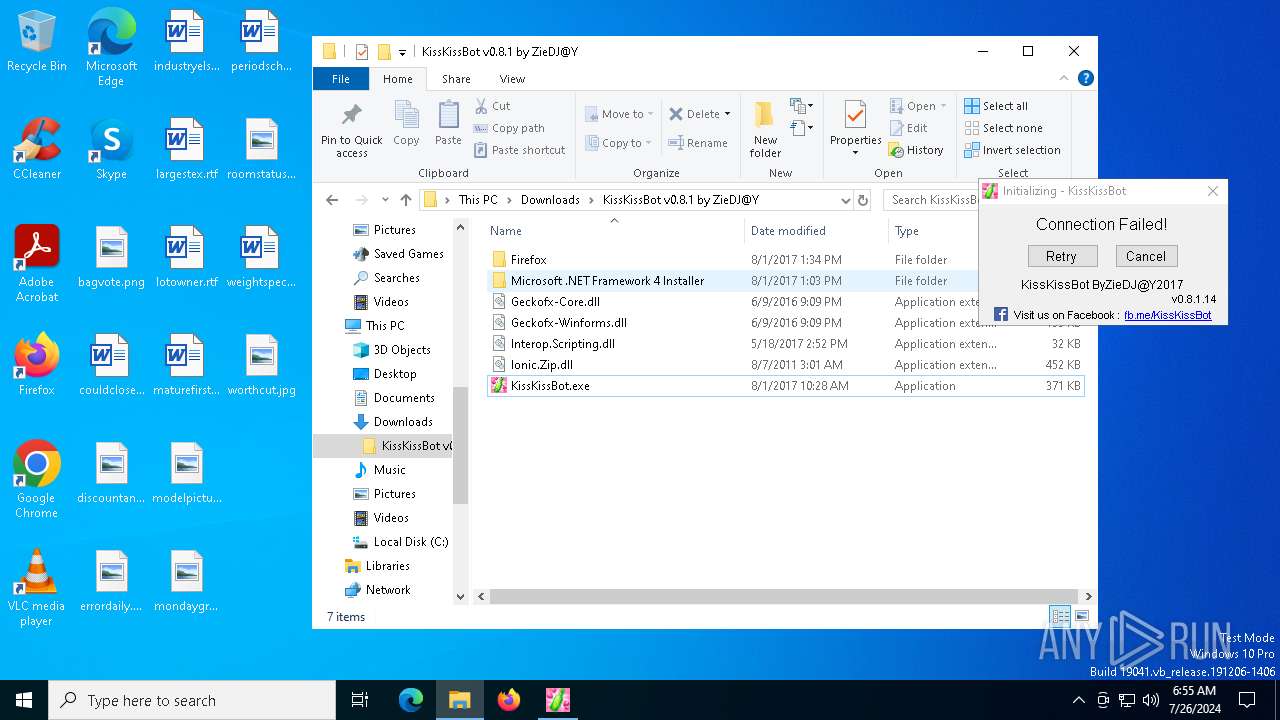This screenshot has width=1280, height=720.
Task: Open Recycle Bin on desktop
Action: (37, 42)
